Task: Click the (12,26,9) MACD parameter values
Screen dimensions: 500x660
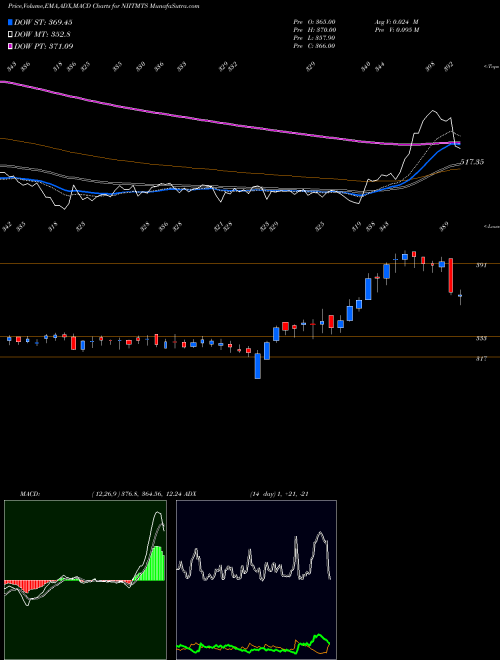Action: tap(137, 494)
